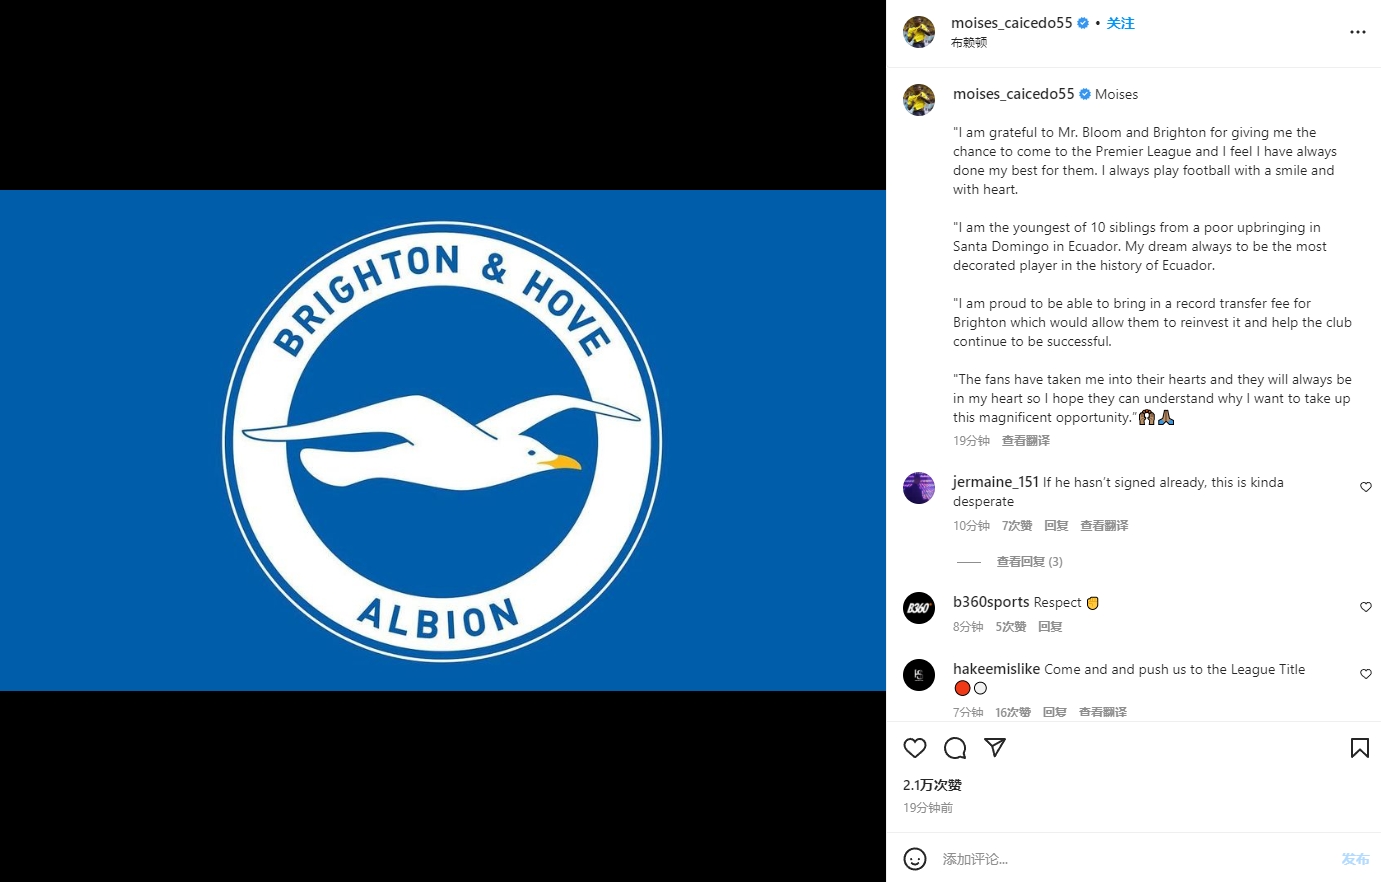Image resolution: width=1381 pixels, height=882 pixels.
Task: Expand the 查看回复 (3) replies
Action: pos(1029,562)
